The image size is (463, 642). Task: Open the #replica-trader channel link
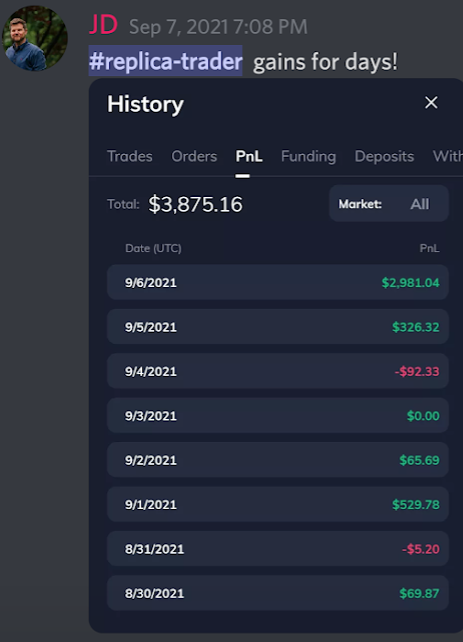click(165, 61)
